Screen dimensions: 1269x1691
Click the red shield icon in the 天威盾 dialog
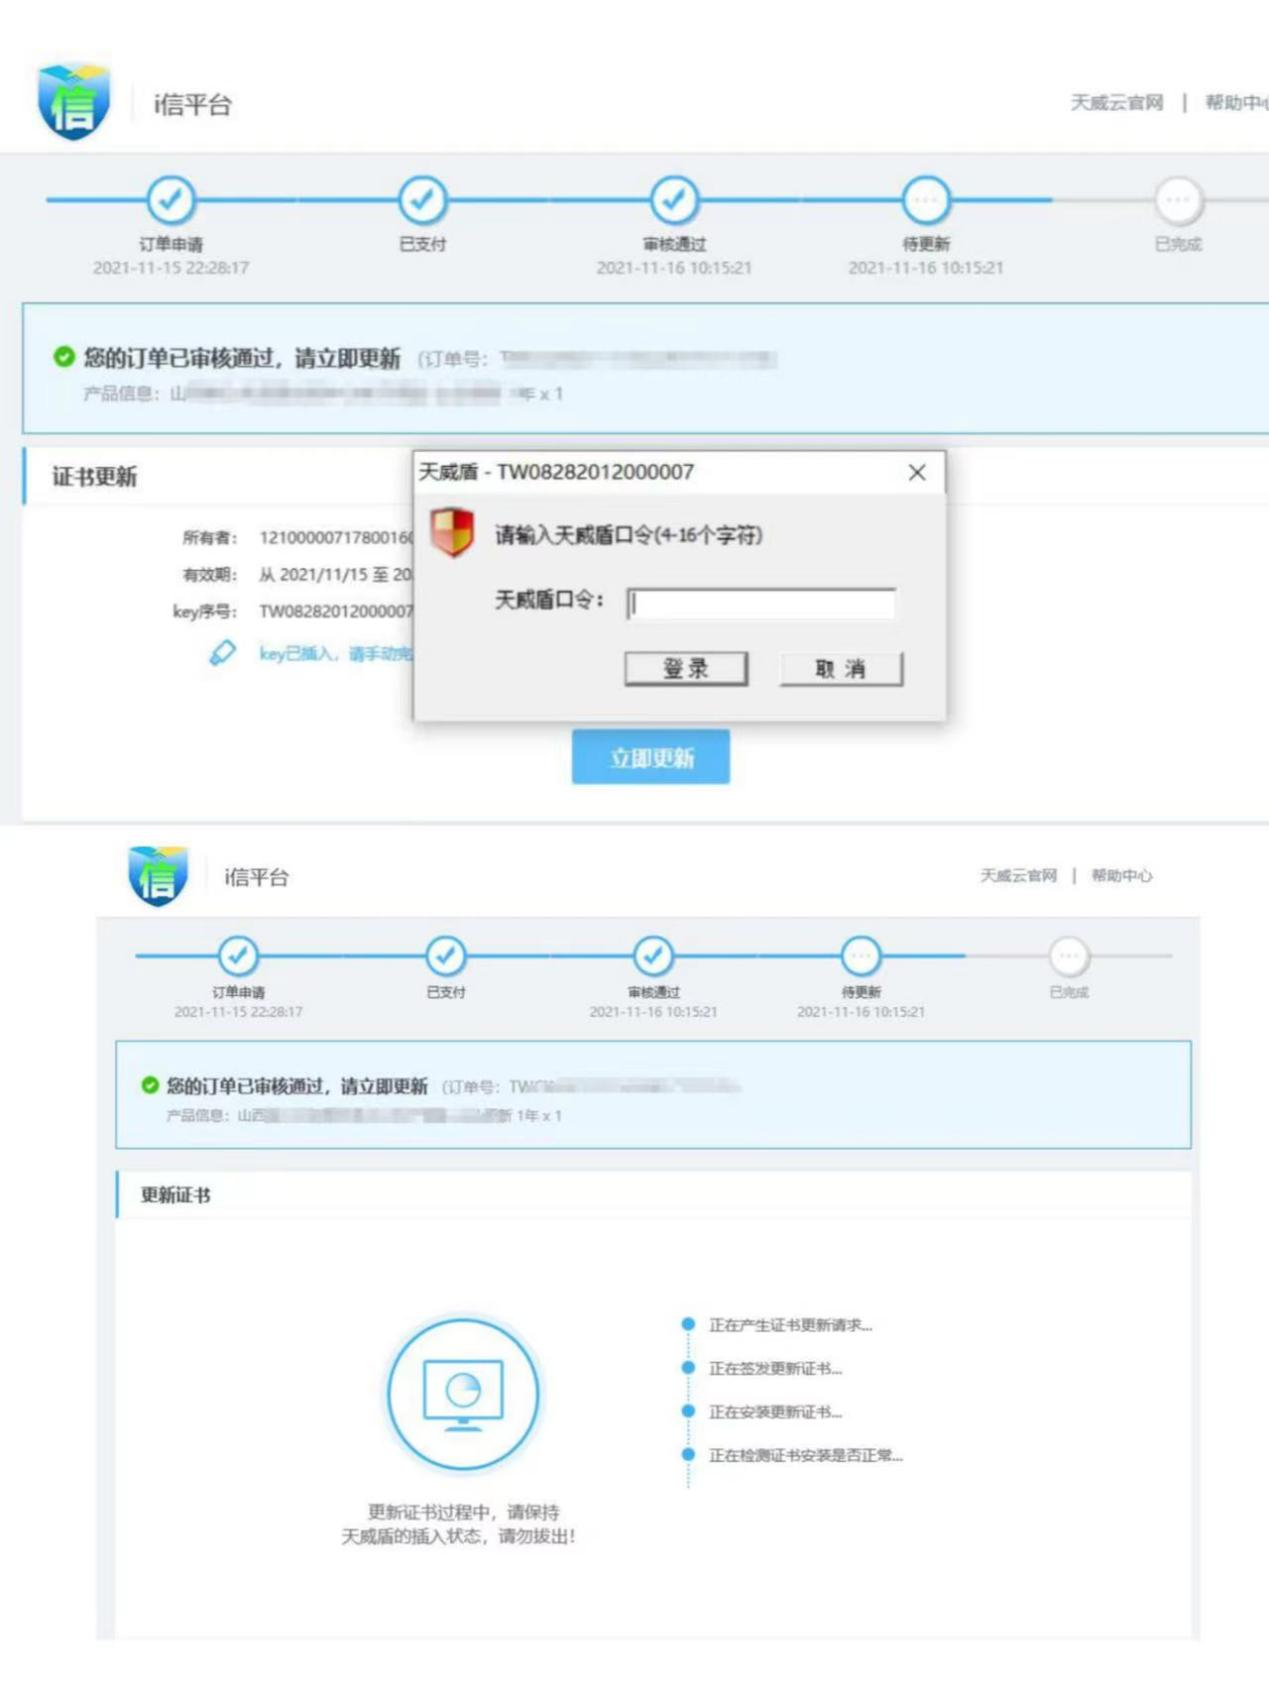[x=451, y=532]
